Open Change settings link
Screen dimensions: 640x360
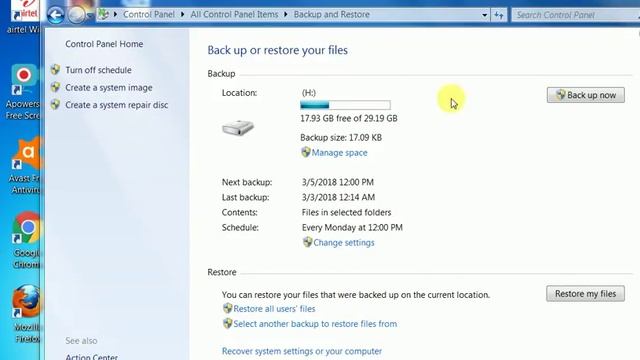click(x=344, y=243)
